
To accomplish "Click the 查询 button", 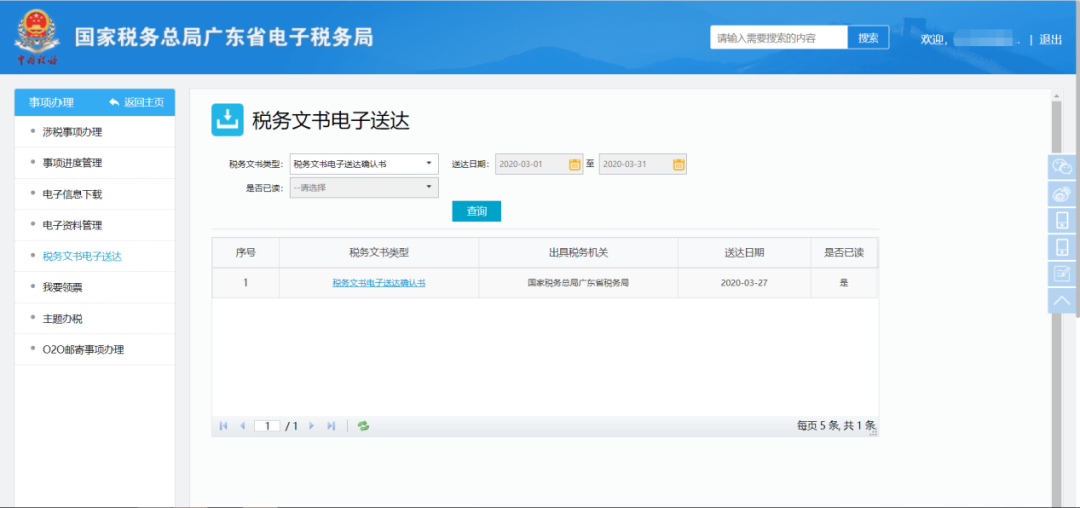I will pyautogui.click(x=476, y=211).
